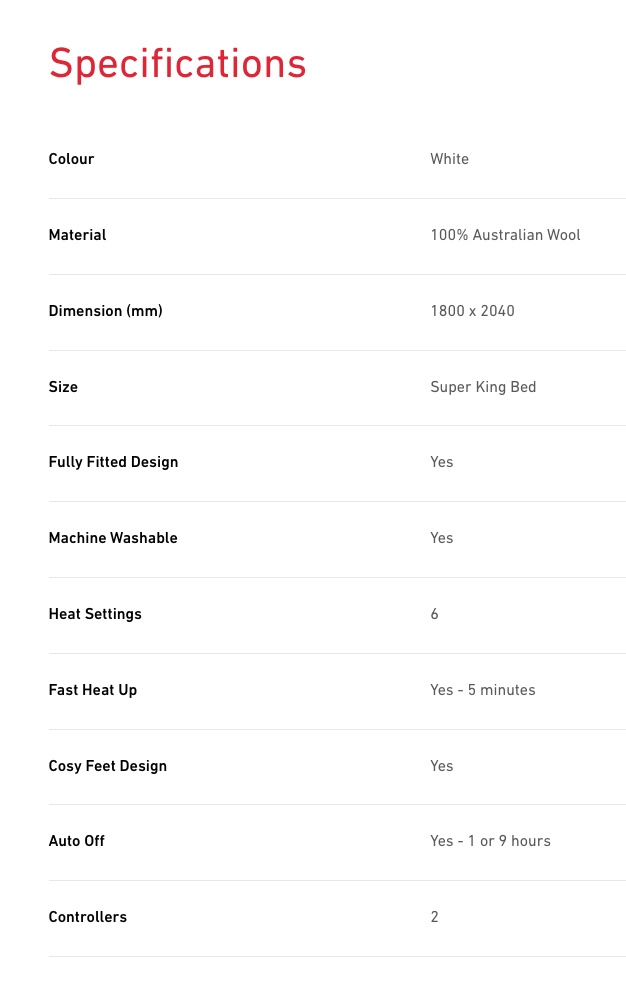
Task: Click the Cosy Feet Design label
Action: point(108,766)
